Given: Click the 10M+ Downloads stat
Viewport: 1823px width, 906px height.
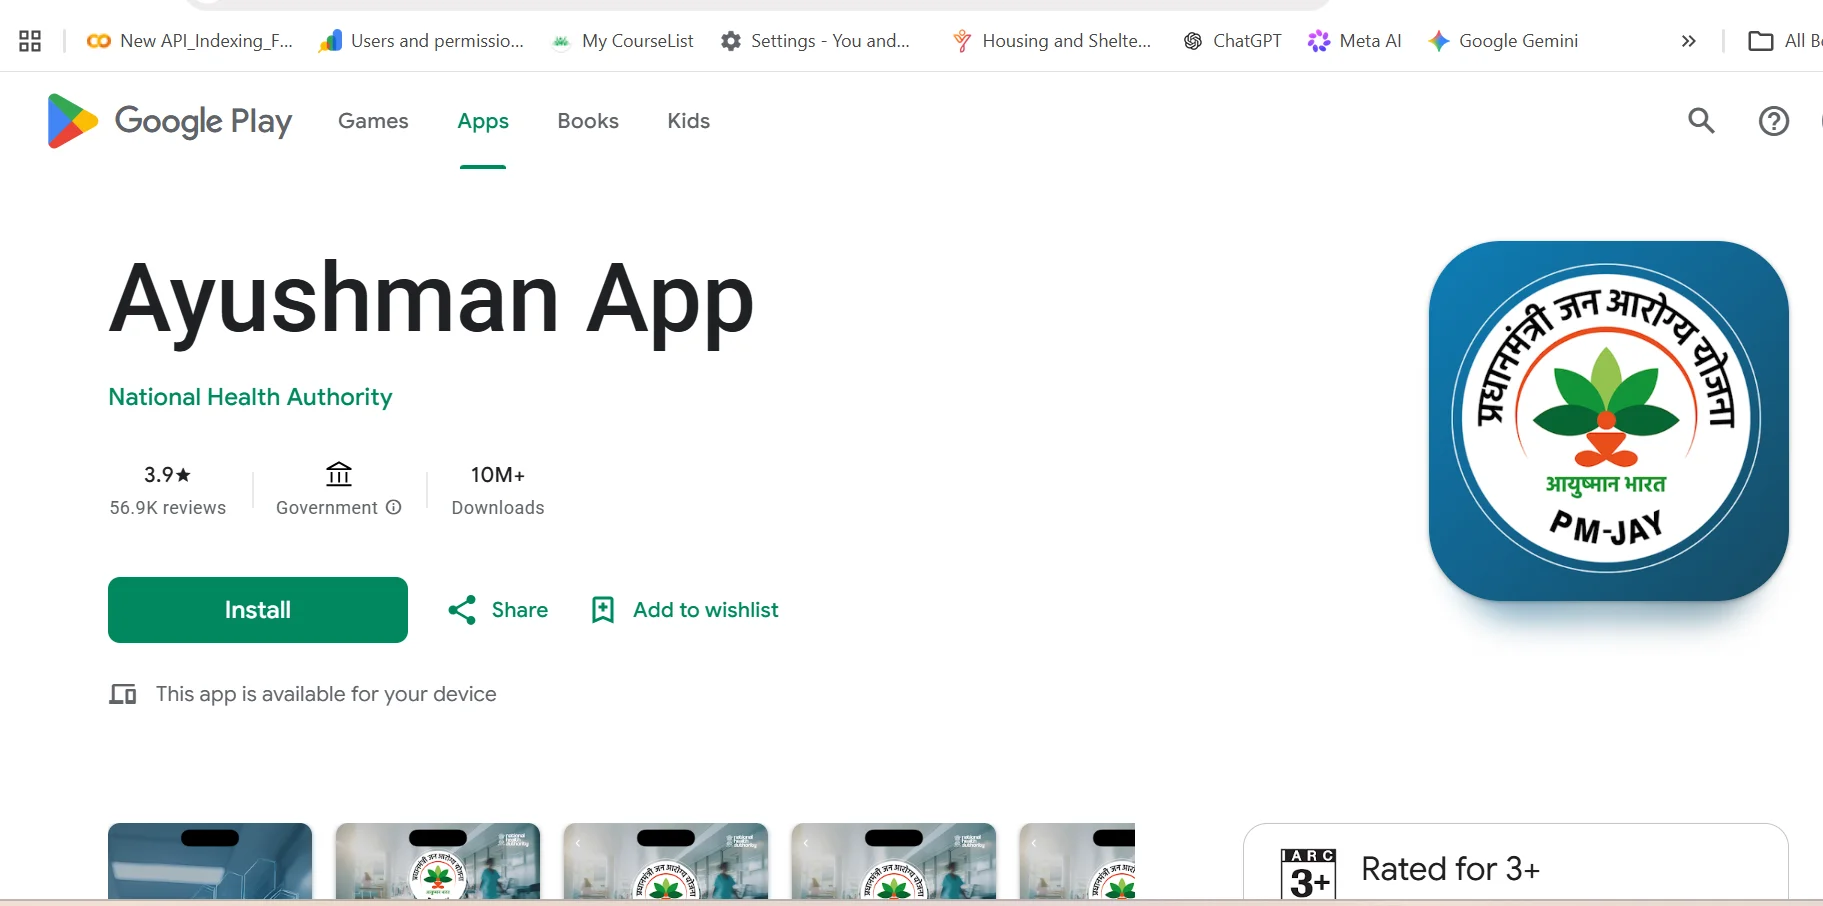Looking at the screenshot, I should click(x=498, y=490).
